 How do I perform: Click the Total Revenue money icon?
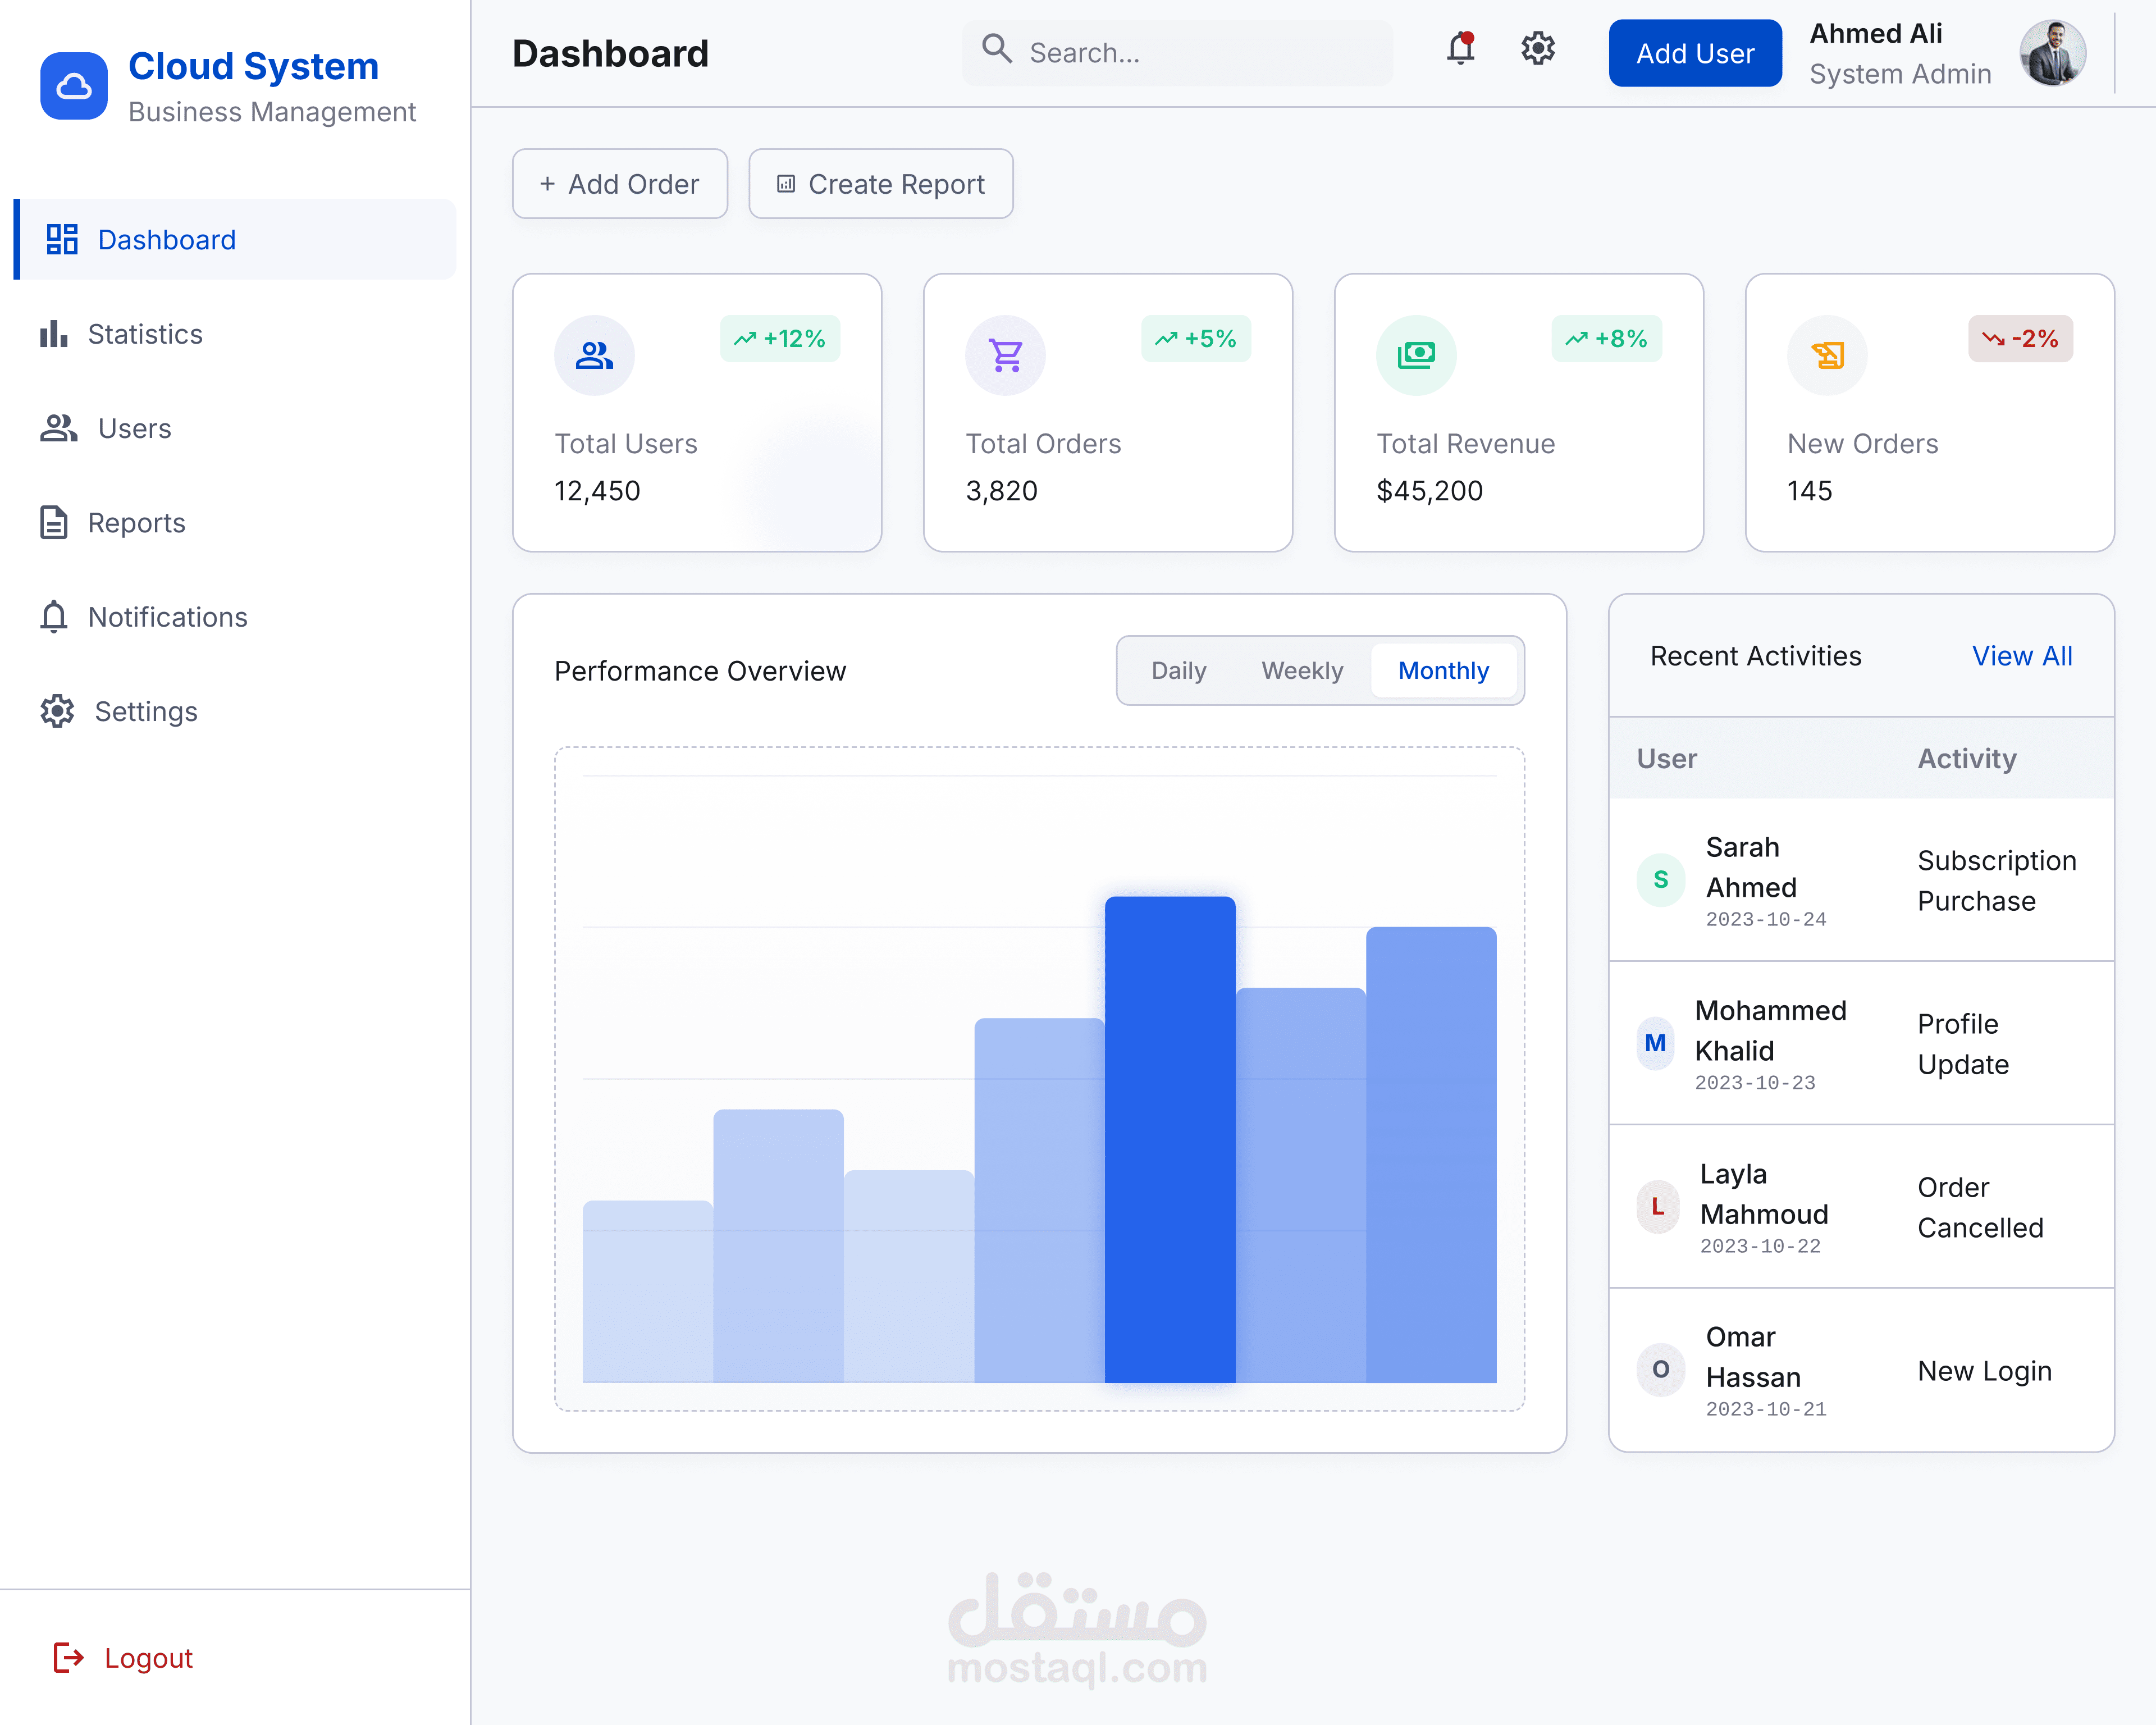[x=1416, y=355]
